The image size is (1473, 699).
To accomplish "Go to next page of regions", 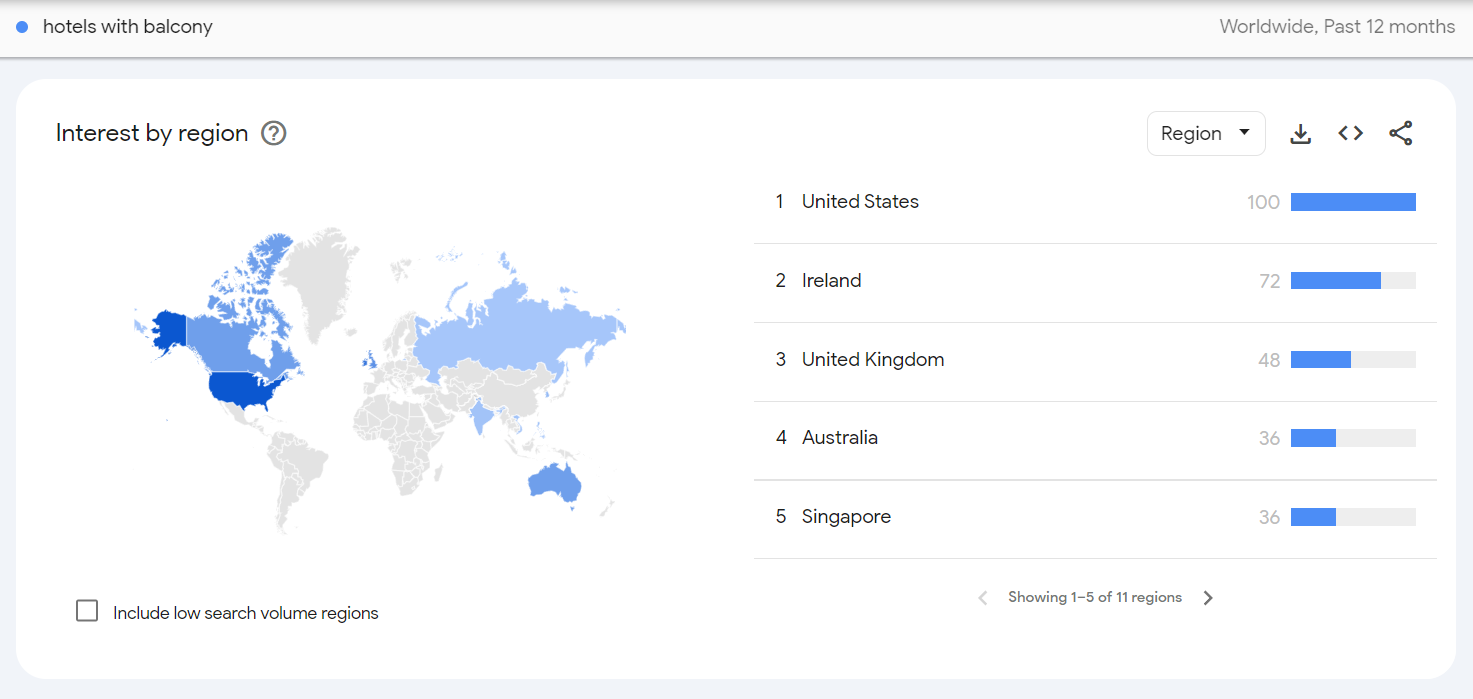I will coord(1208,598).
